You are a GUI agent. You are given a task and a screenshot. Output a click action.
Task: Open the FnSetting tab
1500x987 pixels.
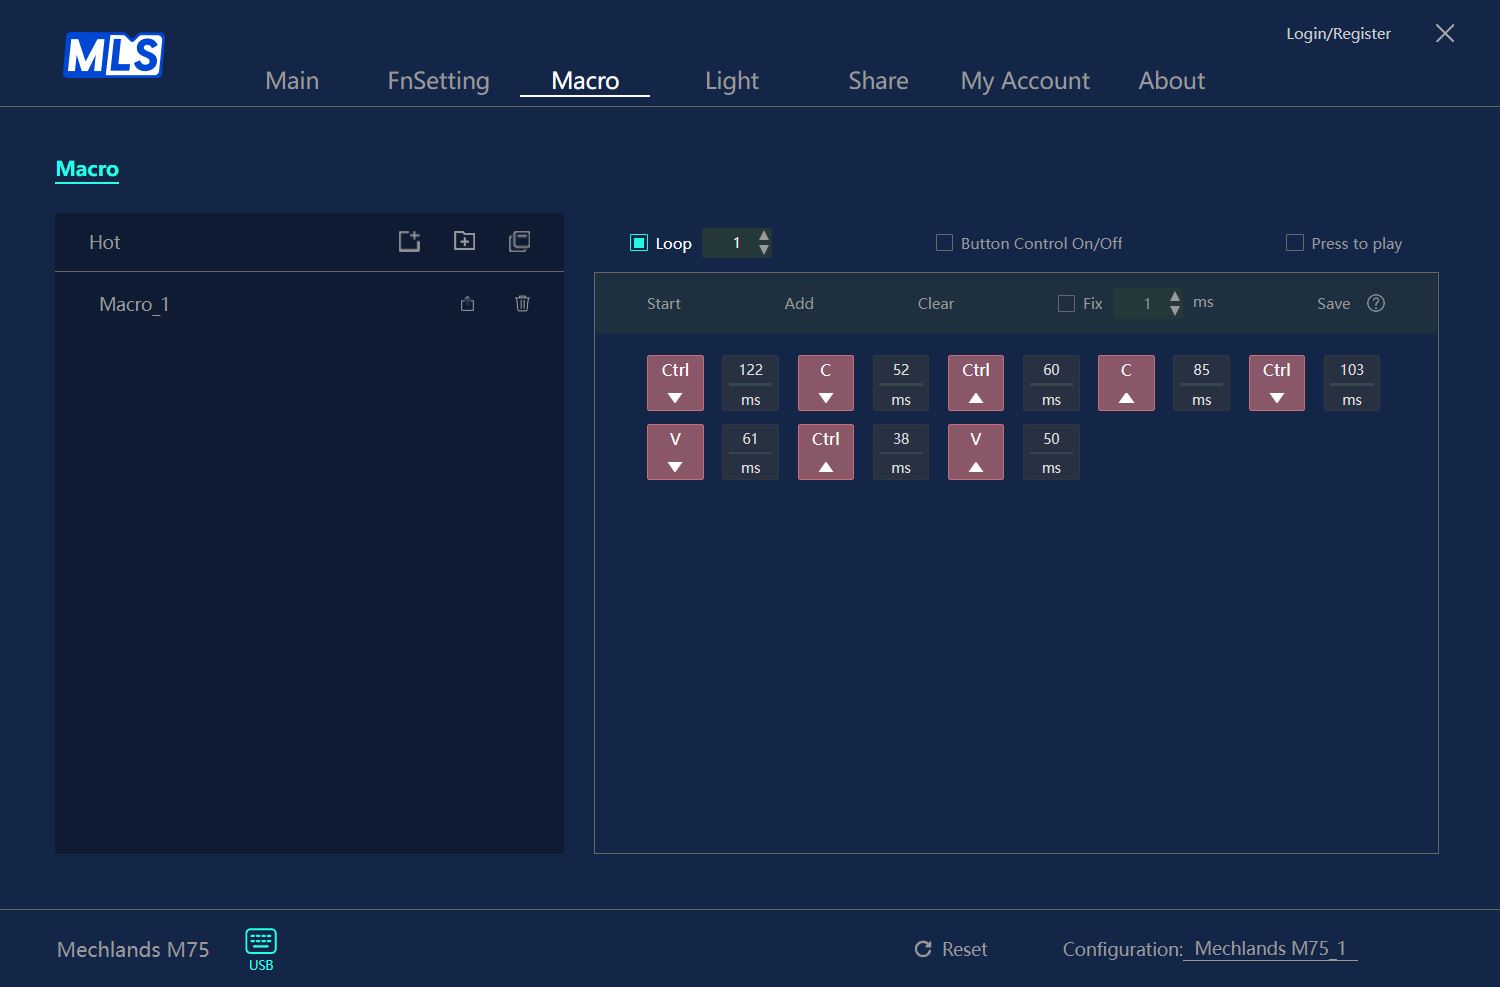pos(438,81)
